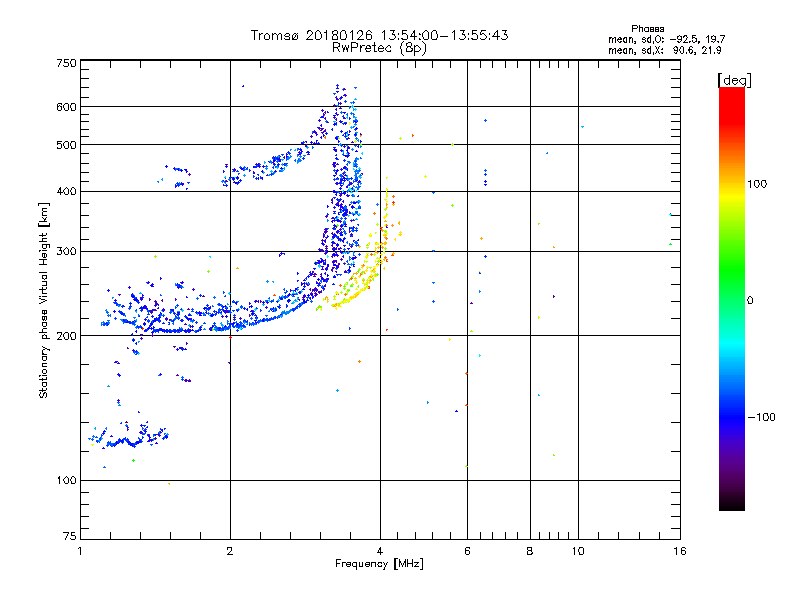This screenshot has height=600, width=800.
Task: Click the x-axis tick value "8"
Action: [530, 551]
